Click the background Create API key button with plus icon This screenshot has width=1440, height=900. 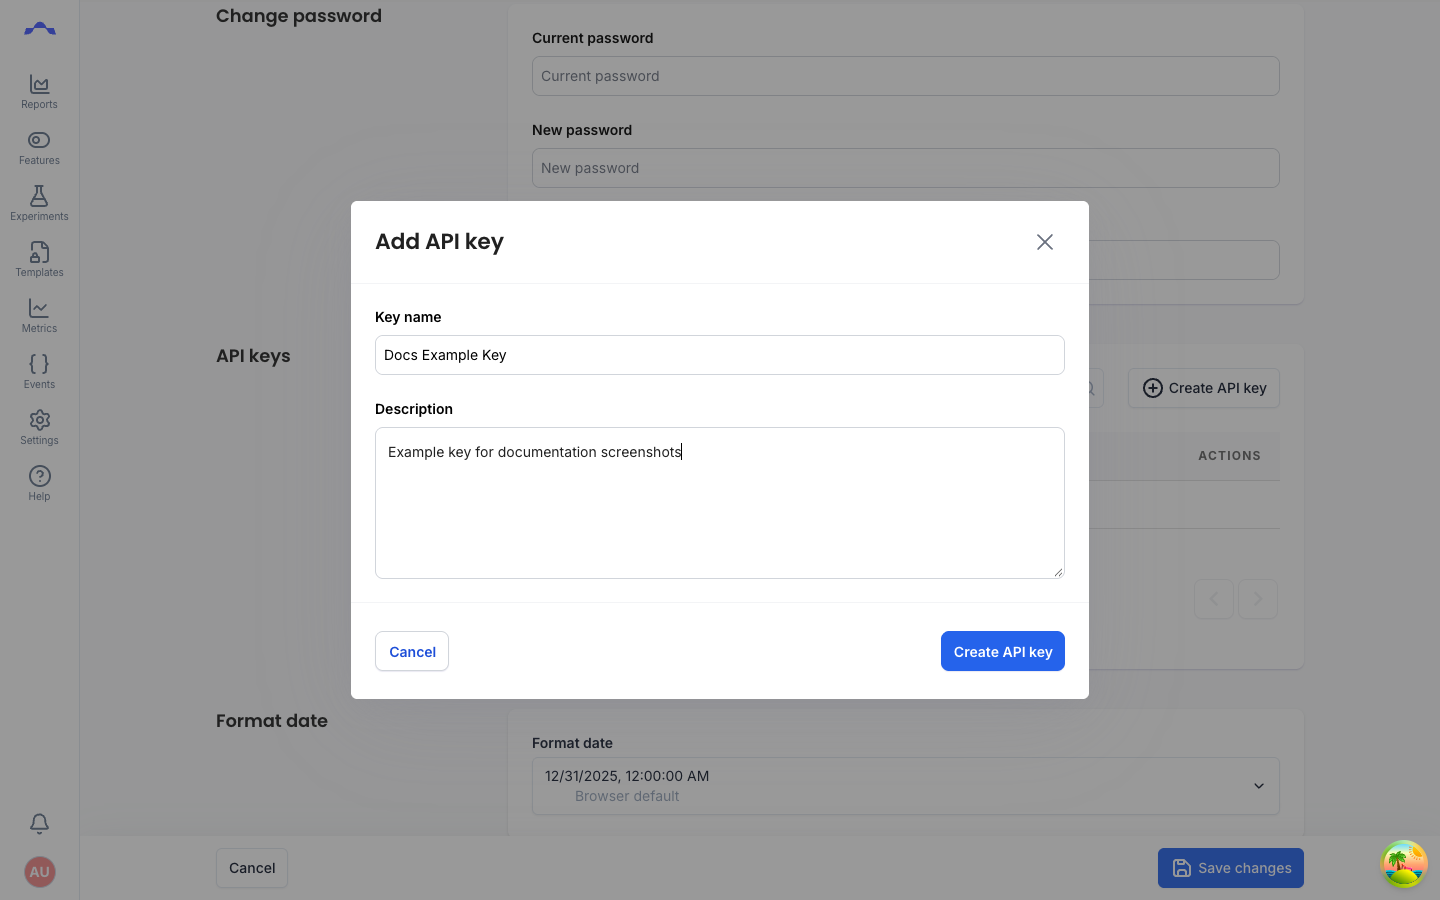(x=1204, y=388)
